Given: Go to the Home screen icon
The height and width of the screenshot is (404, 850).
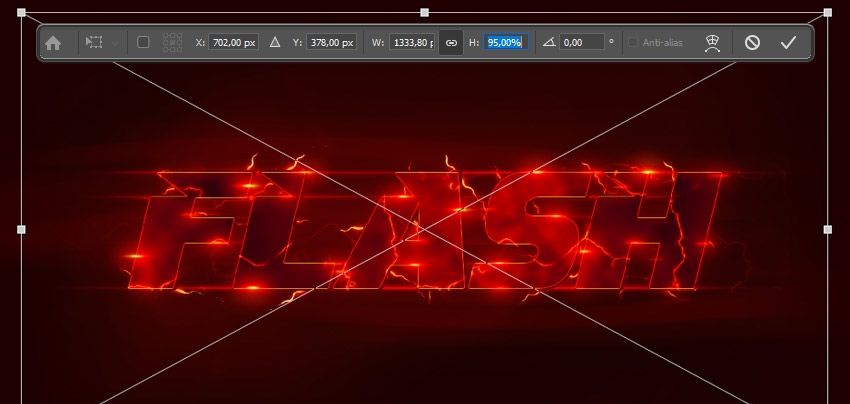Looking at the screenshot, I should pos(53,43).
